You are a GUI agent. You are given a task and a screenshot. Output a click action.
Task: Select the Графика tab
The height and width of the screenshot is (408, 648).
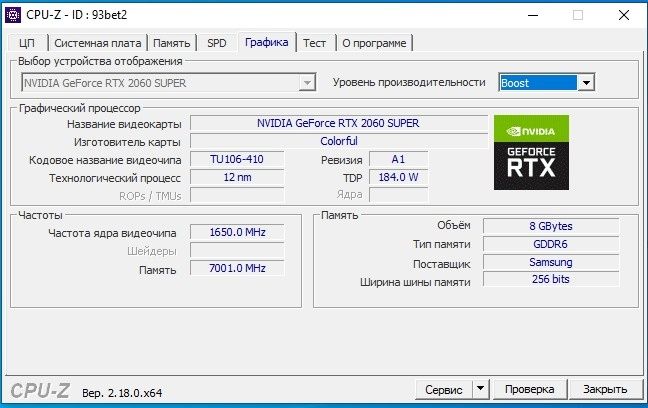(x=267, y=42)
